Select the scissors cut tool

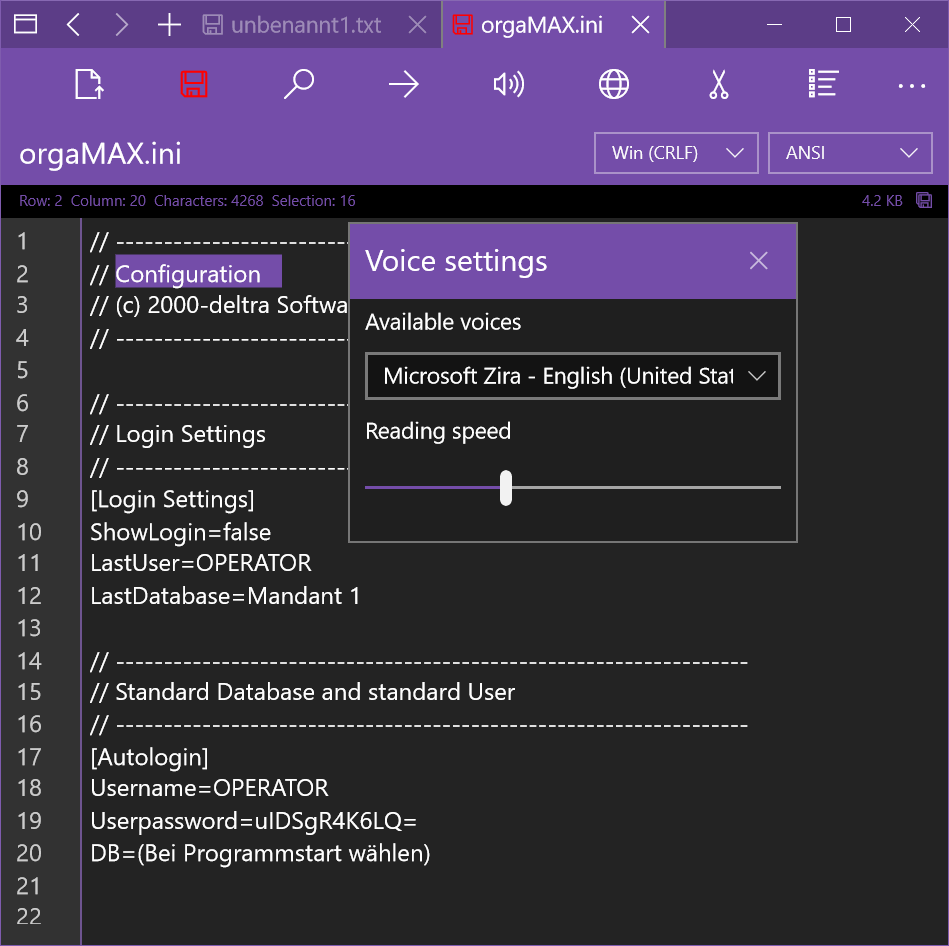(718, 84)
